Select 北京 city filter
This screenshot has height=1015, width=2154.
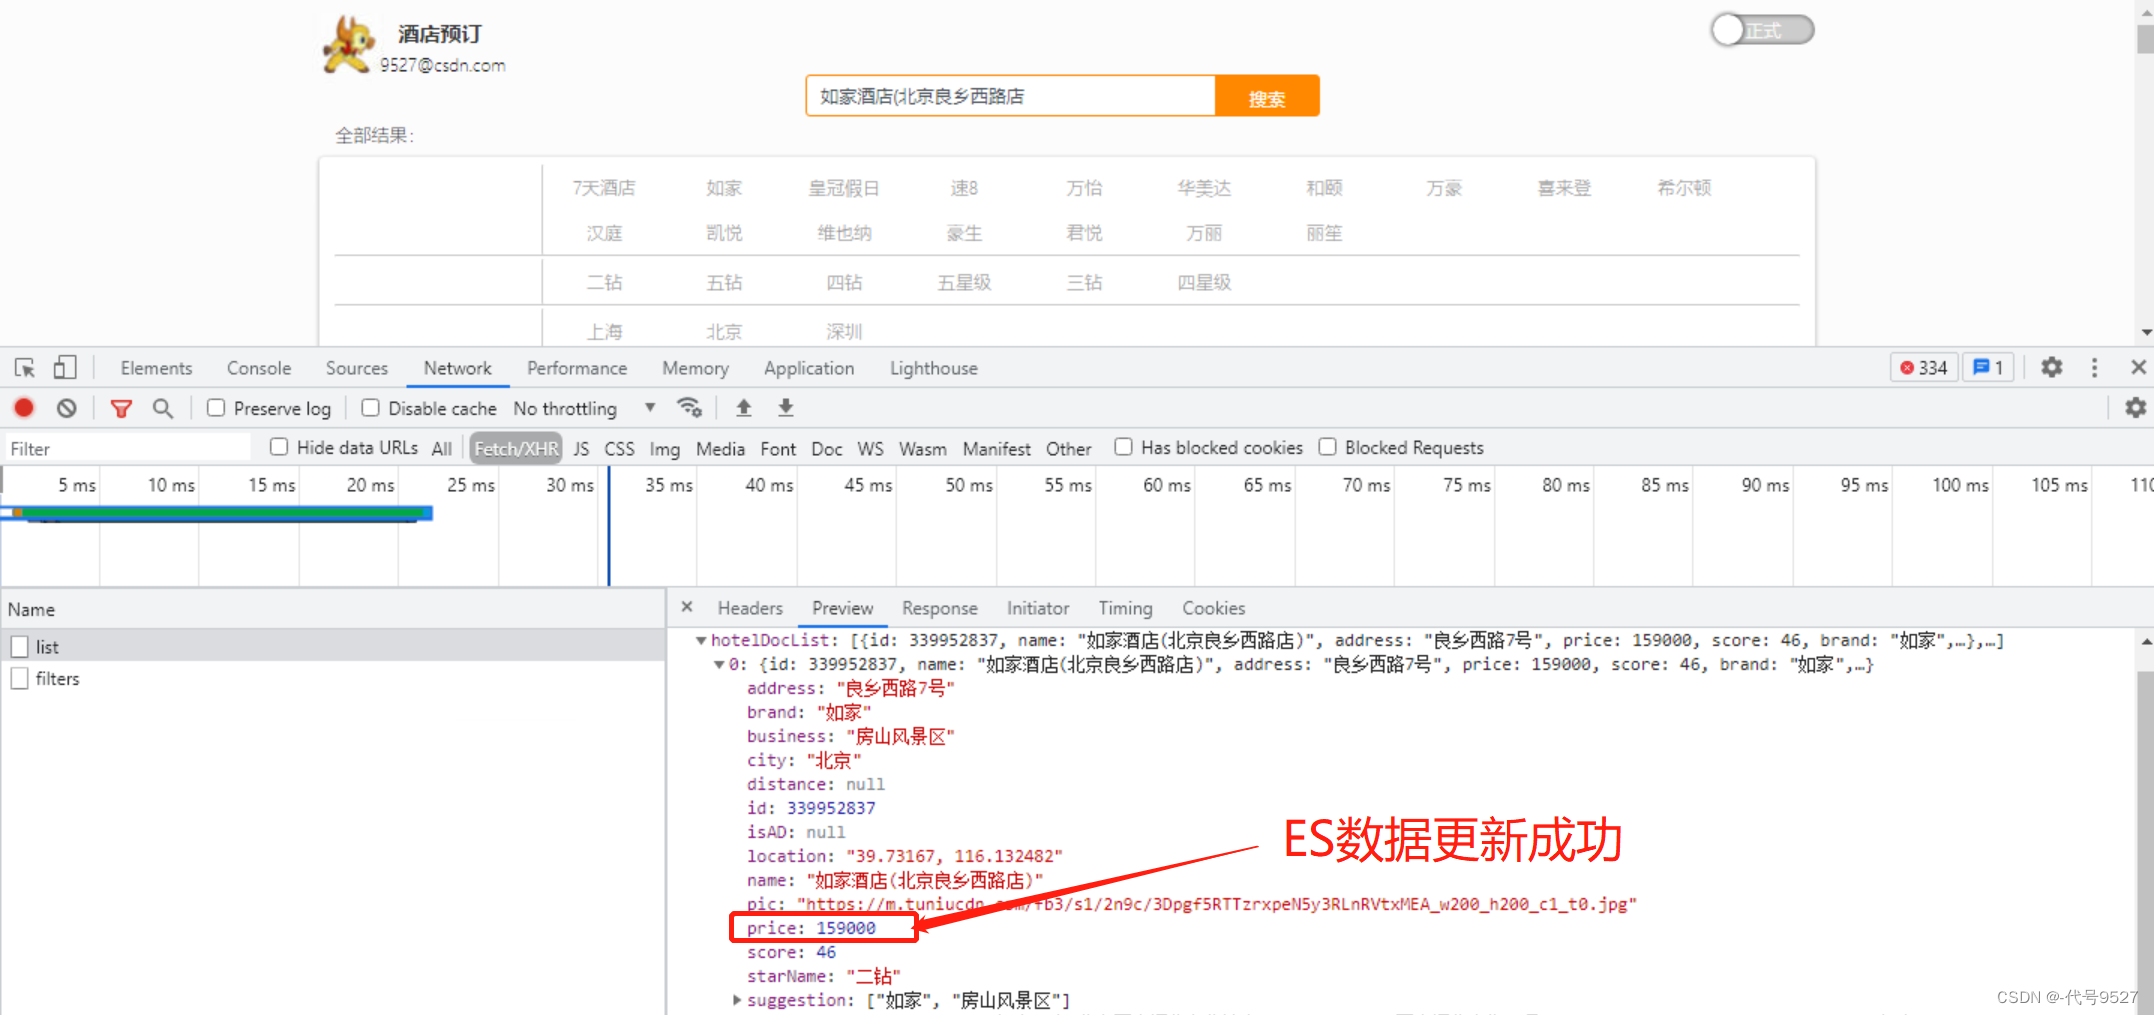coord(724,331)
